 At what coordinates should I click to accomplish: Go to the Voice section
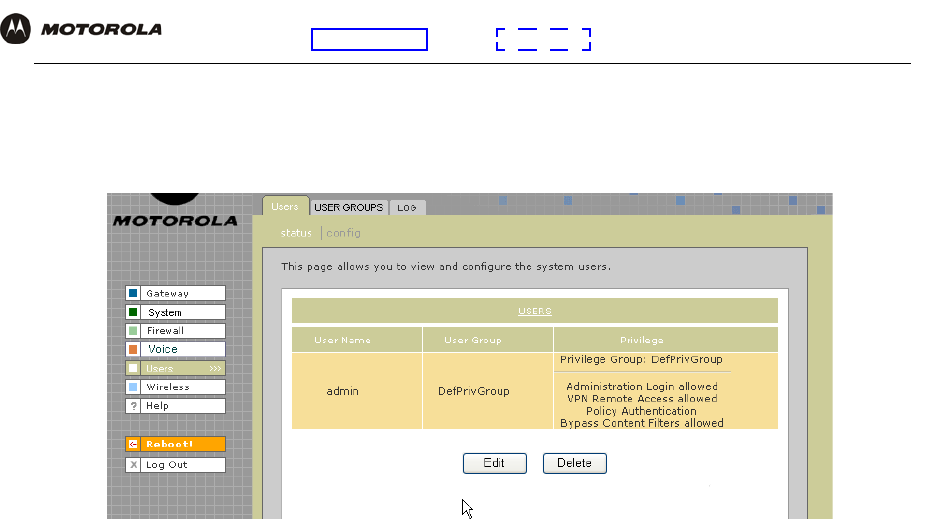[175, 349]
